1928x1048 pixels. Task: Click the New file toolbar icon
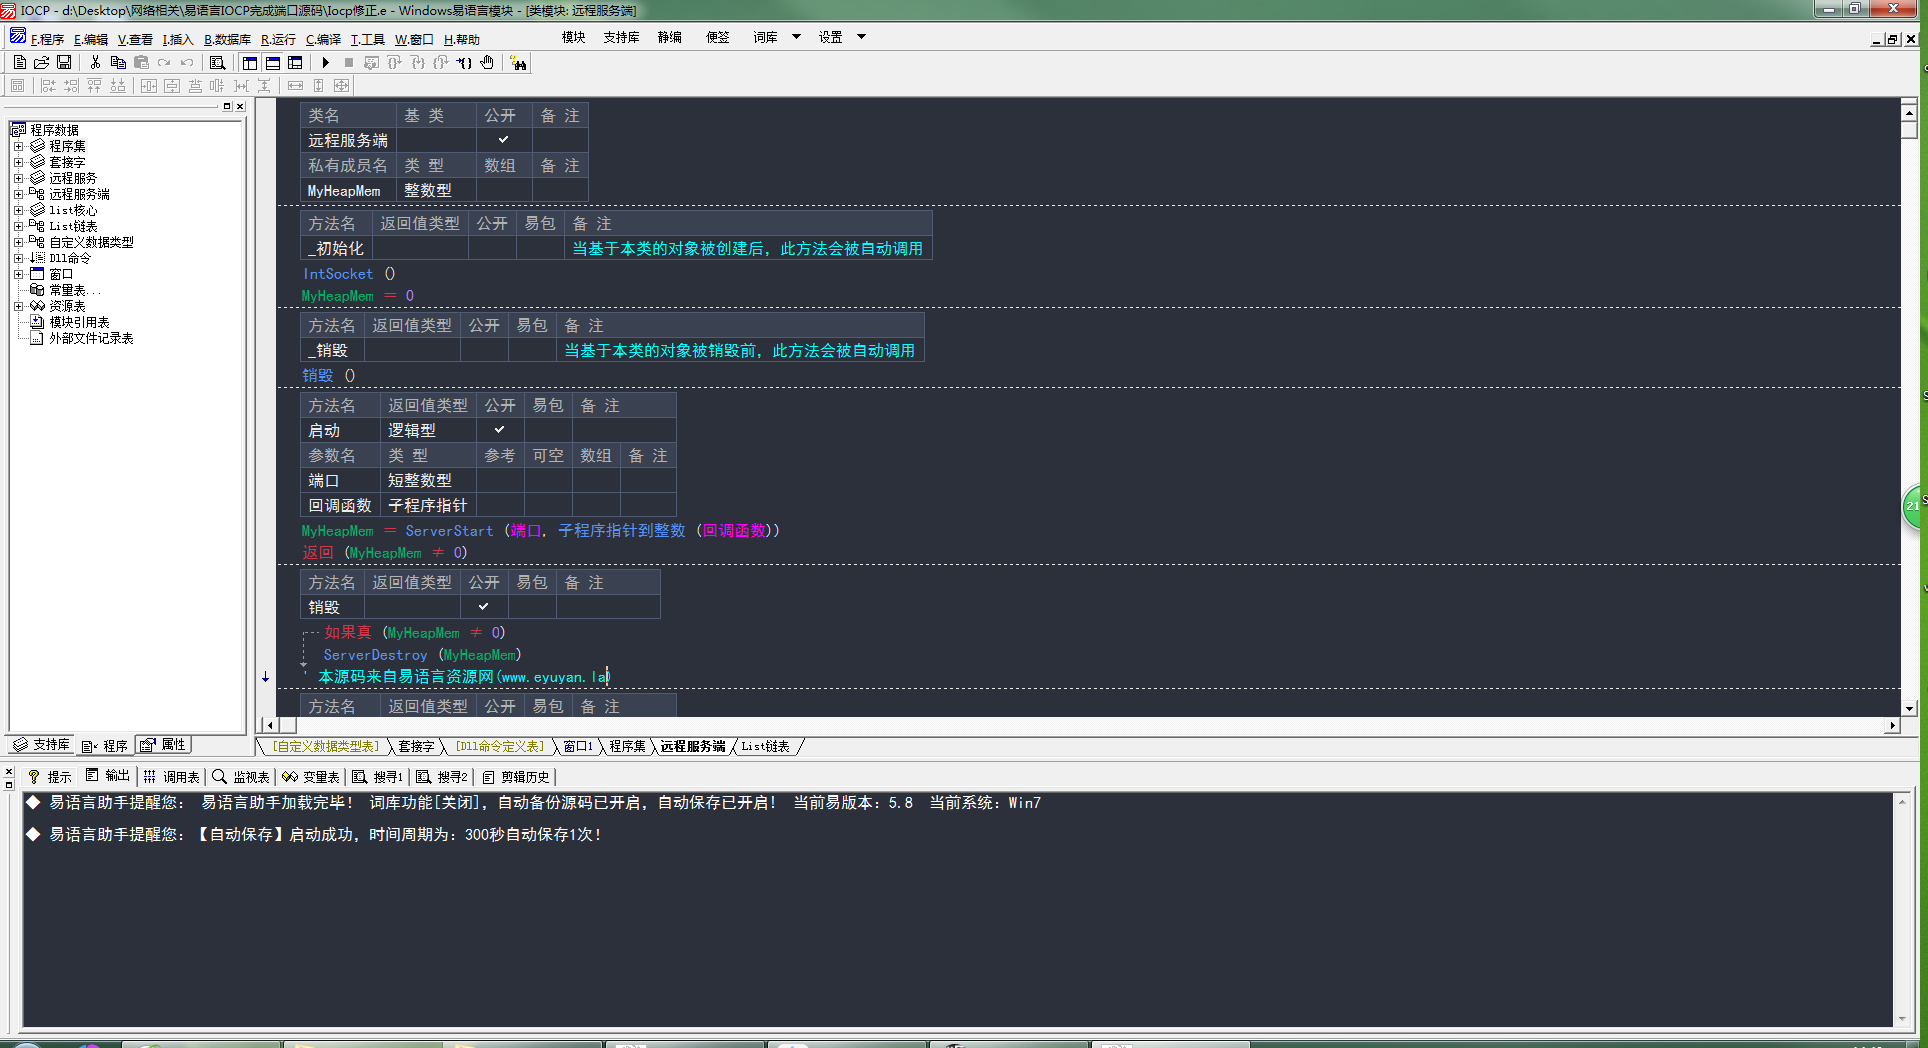click(x=20, y=63)
